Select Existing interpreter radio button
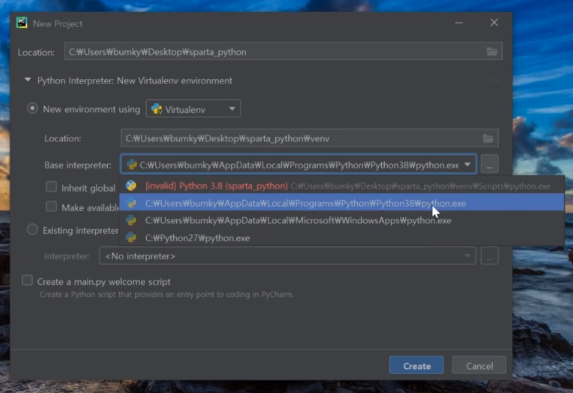The height and width of the screenshot is (393, 573). [32, 230]
